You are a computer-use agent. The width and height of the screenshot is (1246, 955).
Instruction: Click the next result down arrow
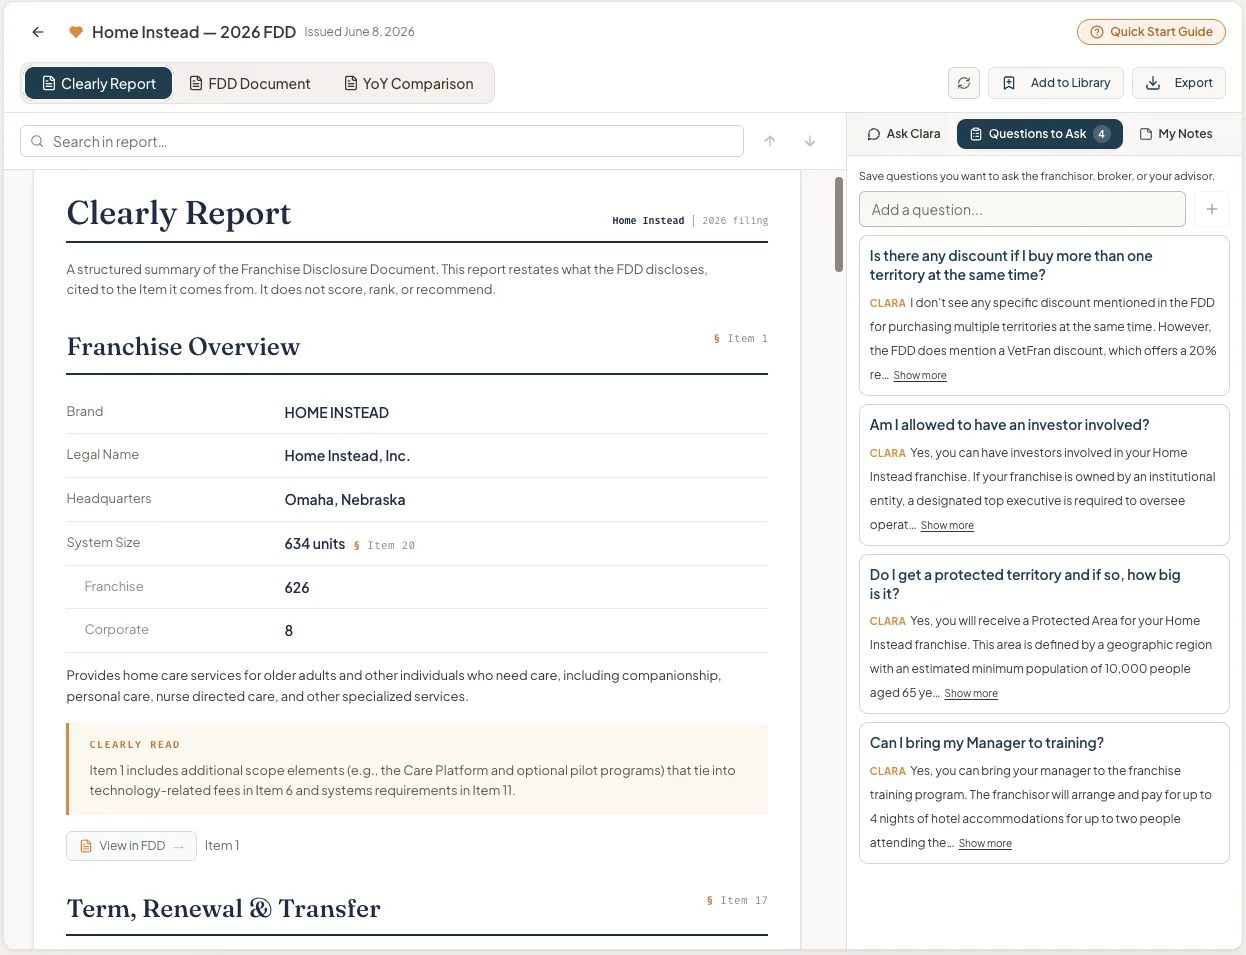(x=810, y=141)
